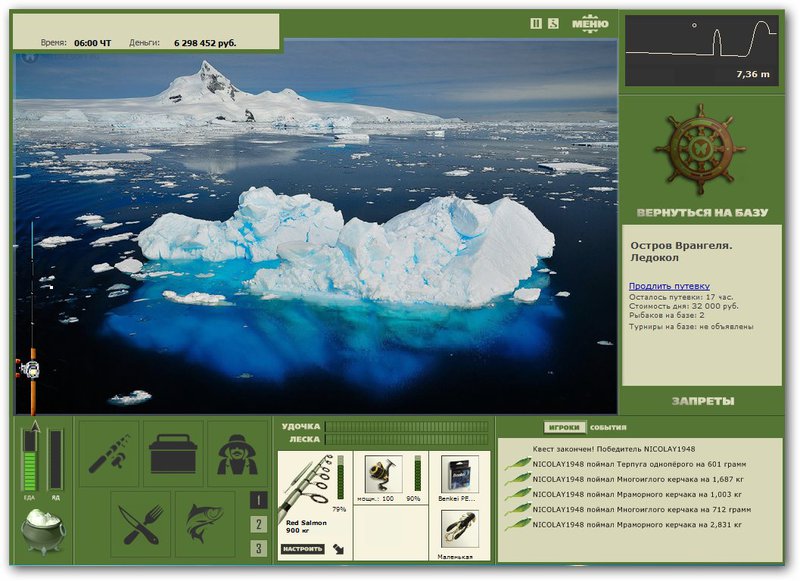Viewport: 800px width, 581px height.
Task: Switch to rod slot 1
Action: pyautogui.click(x=259, y=500)
